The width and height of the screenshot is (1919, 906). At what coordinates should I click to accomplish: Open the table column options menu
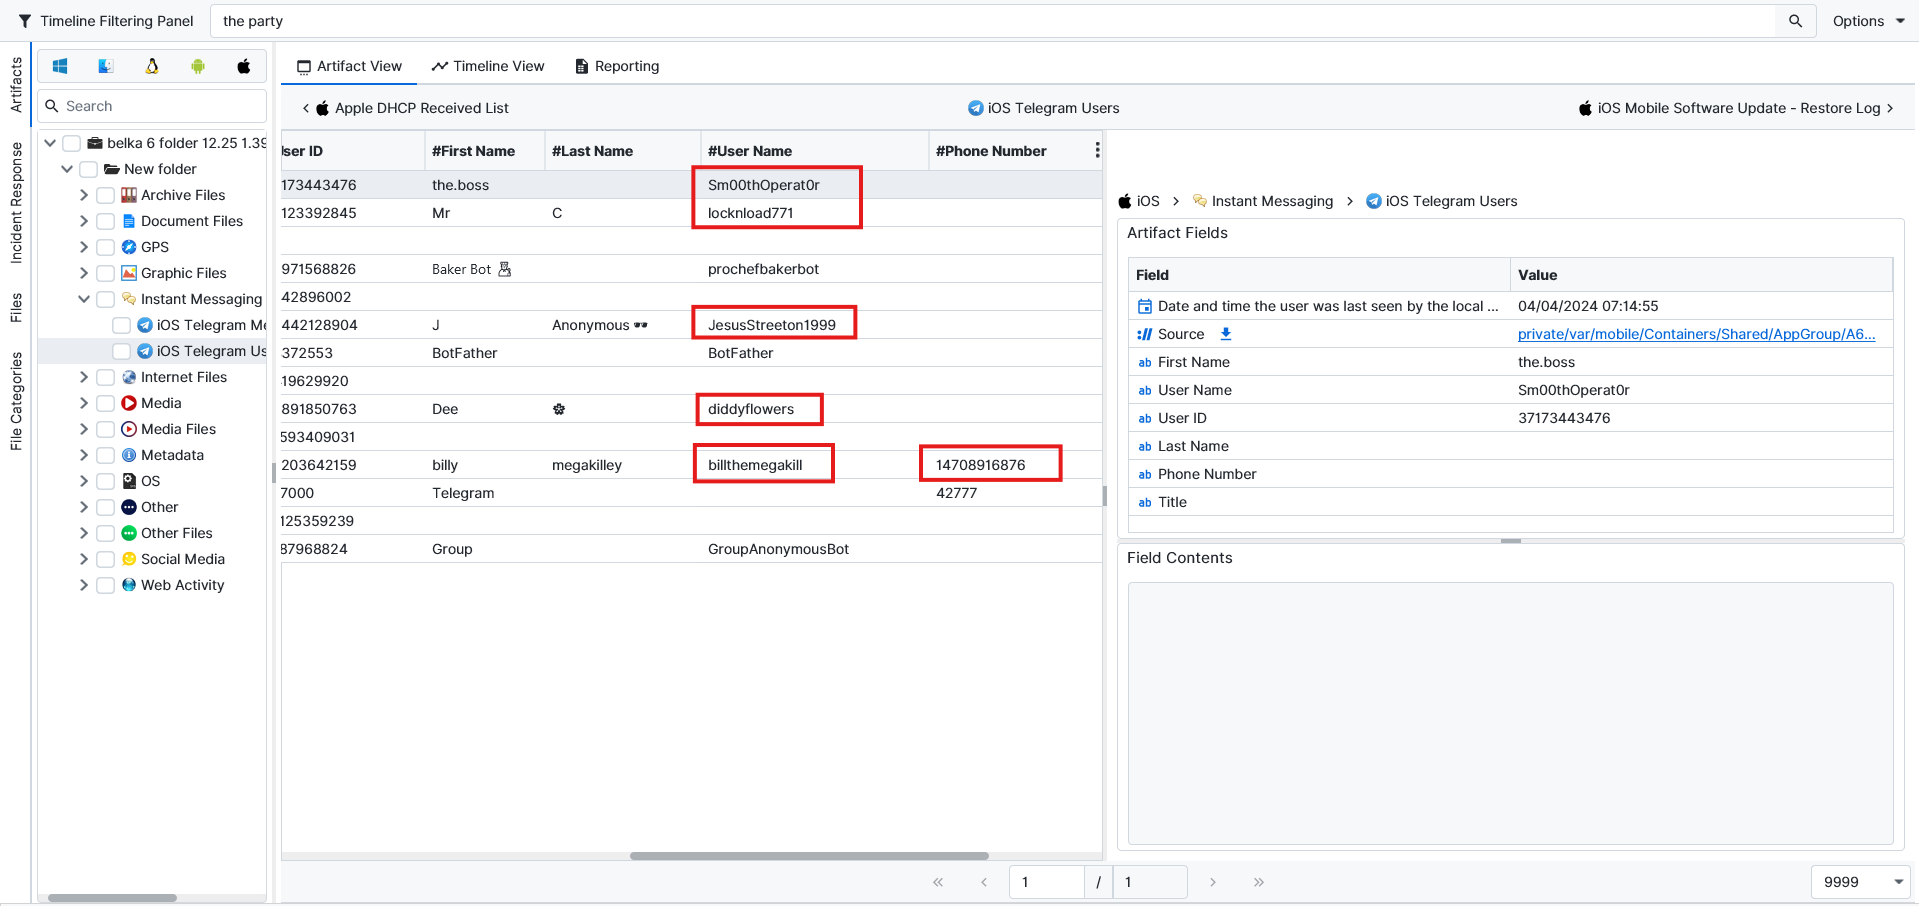pyautogui.click(x=1097, y=150)
